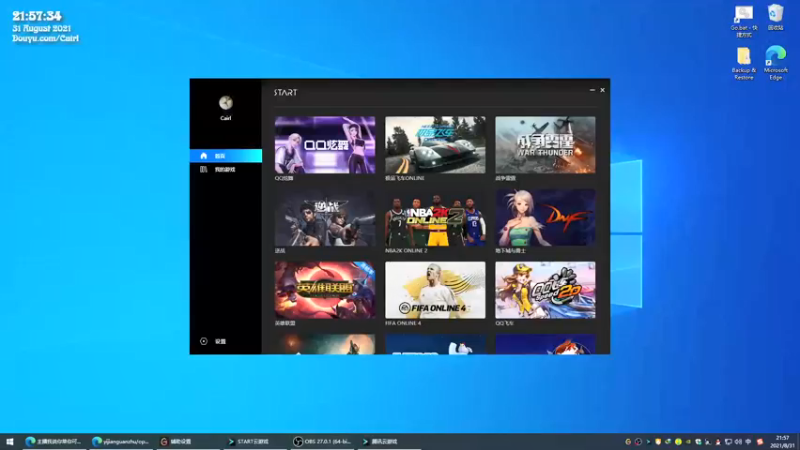Open the QQ dance game thumbnail
This screenshot has height=450, width=800.
point(325,145)
